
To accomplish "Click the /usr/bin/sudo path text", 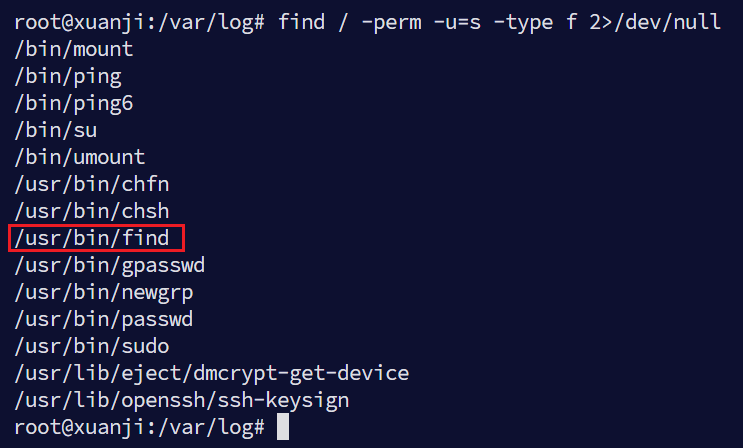I will pyautogui.click(x=92, y=347).
